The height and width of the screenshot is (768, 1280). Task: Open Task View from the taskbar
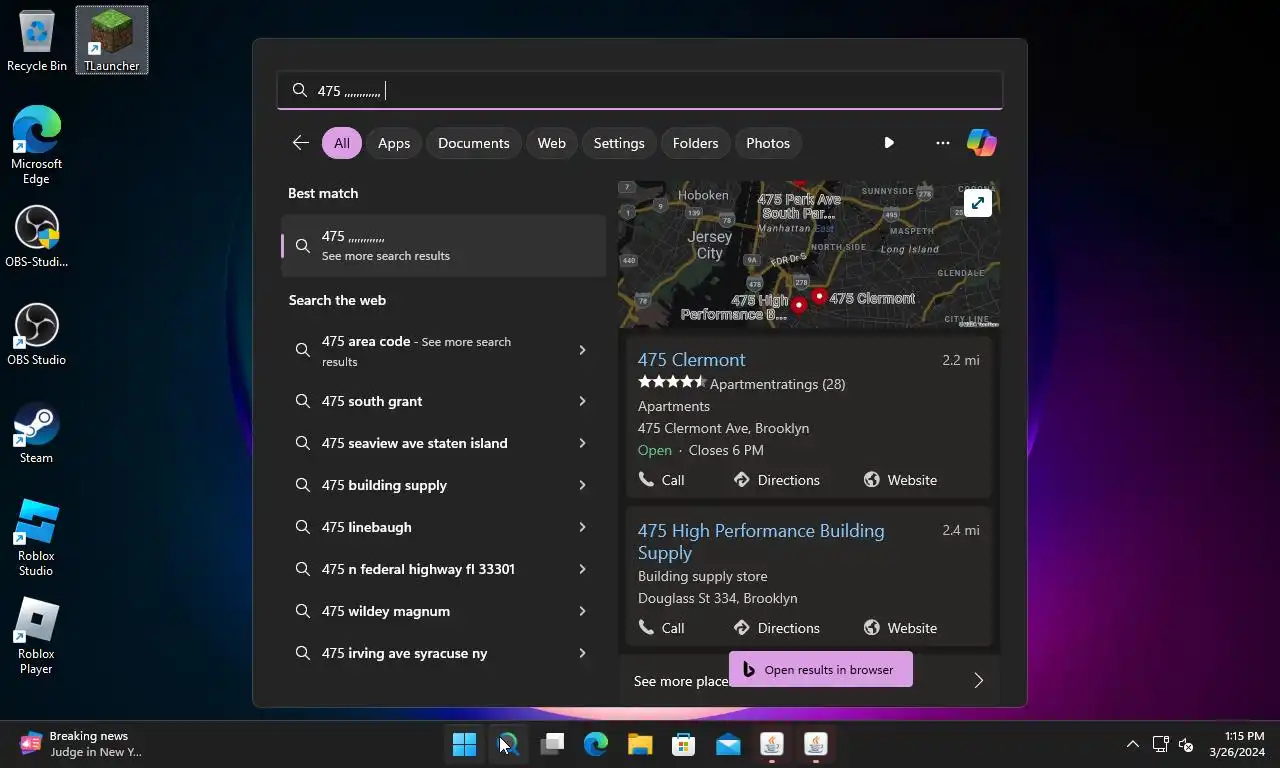tap(552, 744)
